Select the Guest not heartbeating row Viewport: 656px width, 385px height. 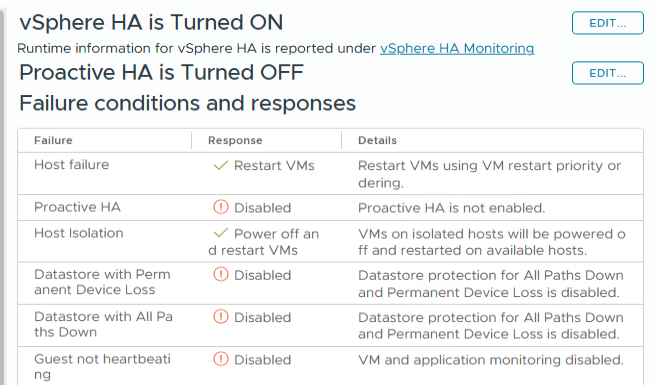[331, 366]
